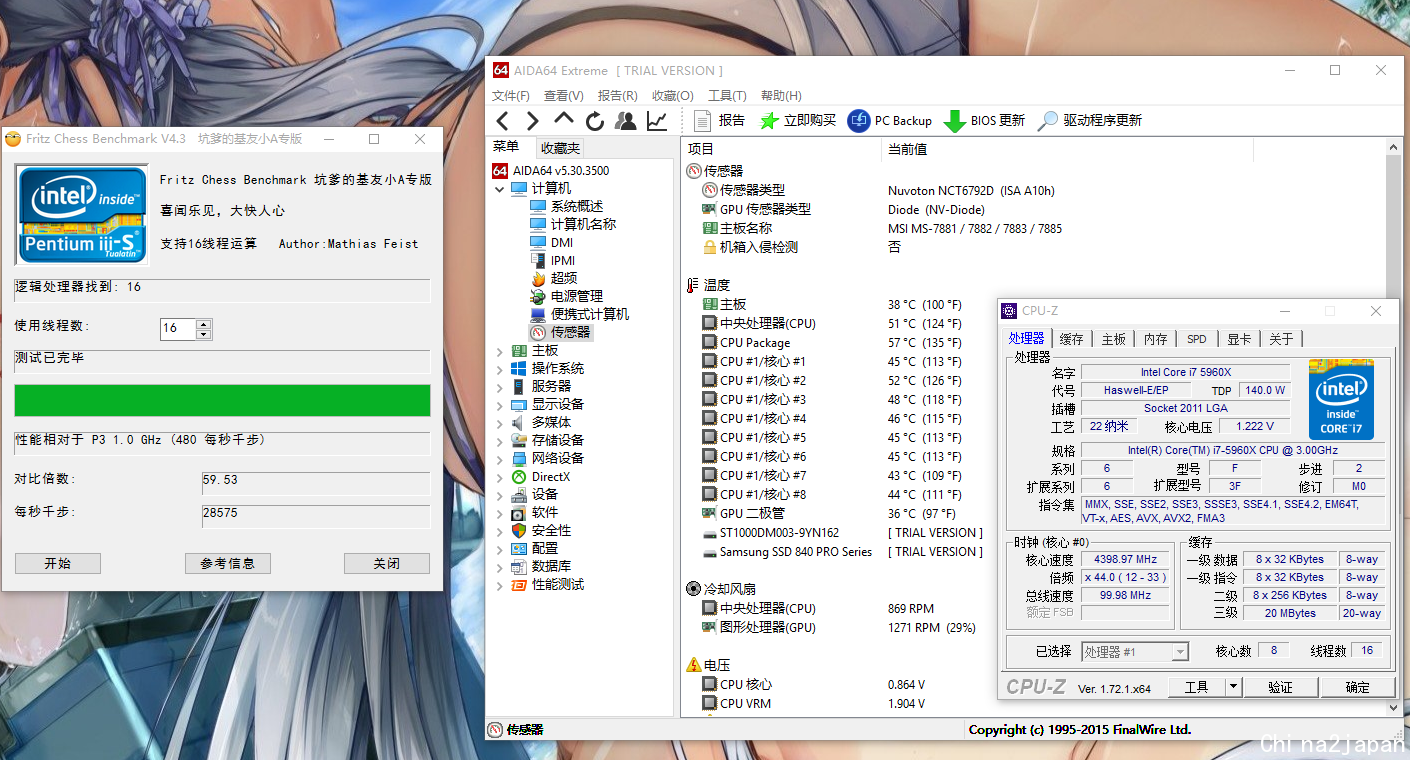
Task: Switch to AIDA64 收藏夹 tab
Action: point(560,148)
